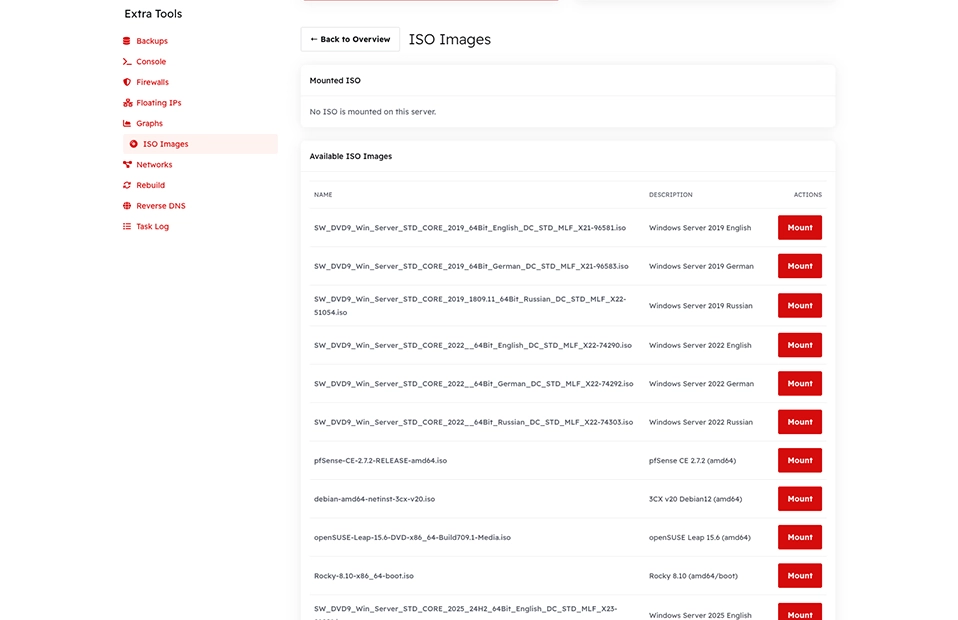Click the NAME column header
Image resolution: width=958 pixels, height=620 pixels.
tap(323, 195)
